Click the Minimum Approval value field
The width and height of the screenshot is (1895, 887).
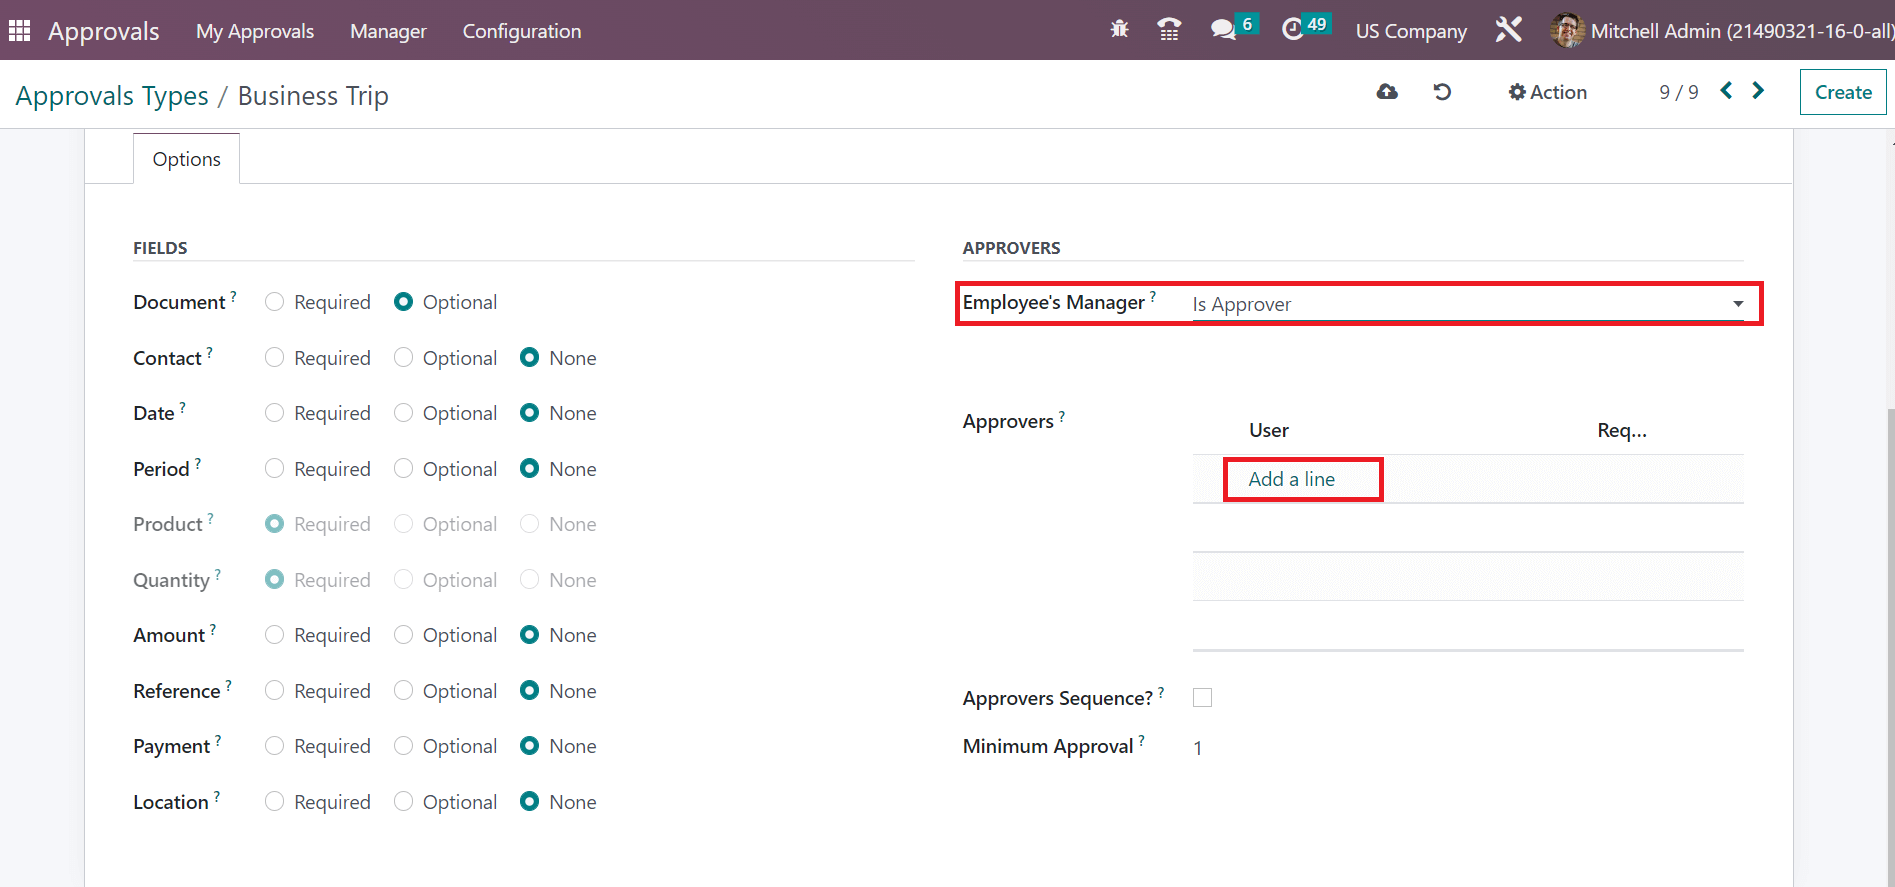(x=1198, y=748)
